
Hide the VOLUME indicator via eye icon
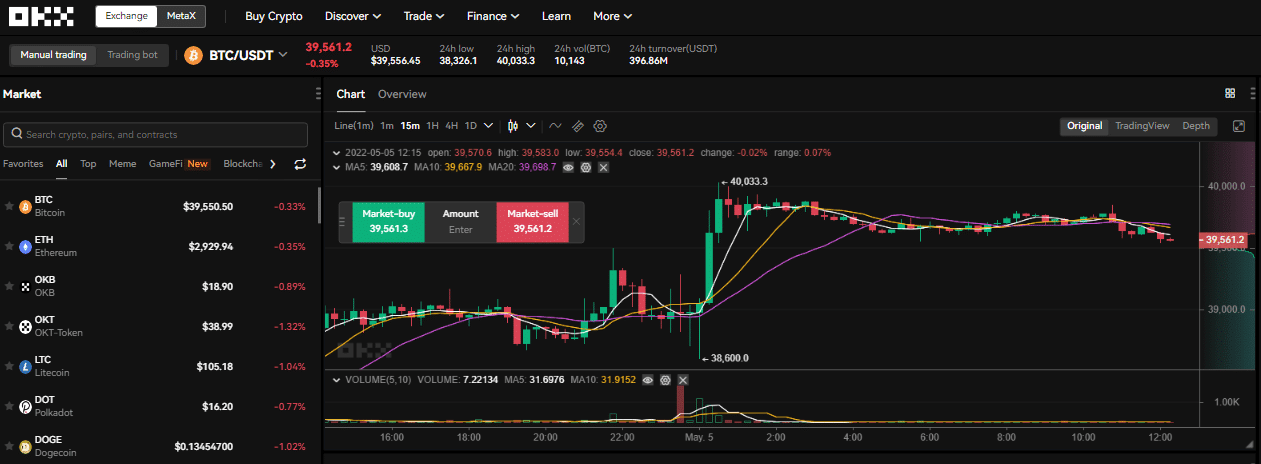click(647, 380)
